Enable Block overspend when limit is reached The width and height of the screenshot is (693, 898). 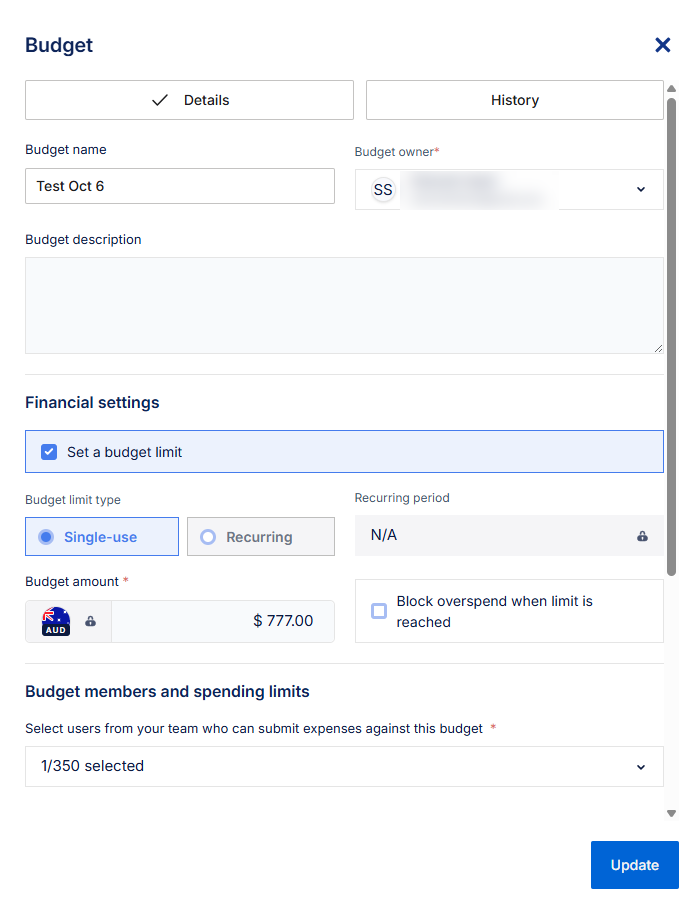point(379,611)
